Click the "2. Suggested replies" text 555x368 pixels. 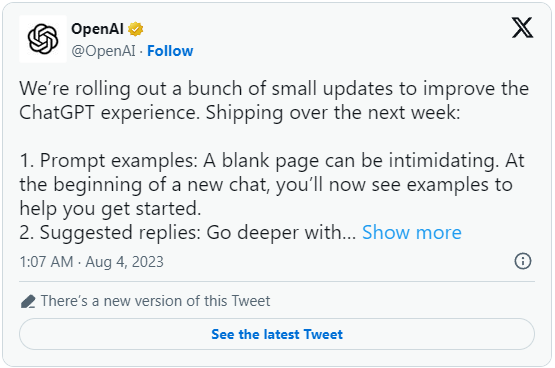coord(110,233)
